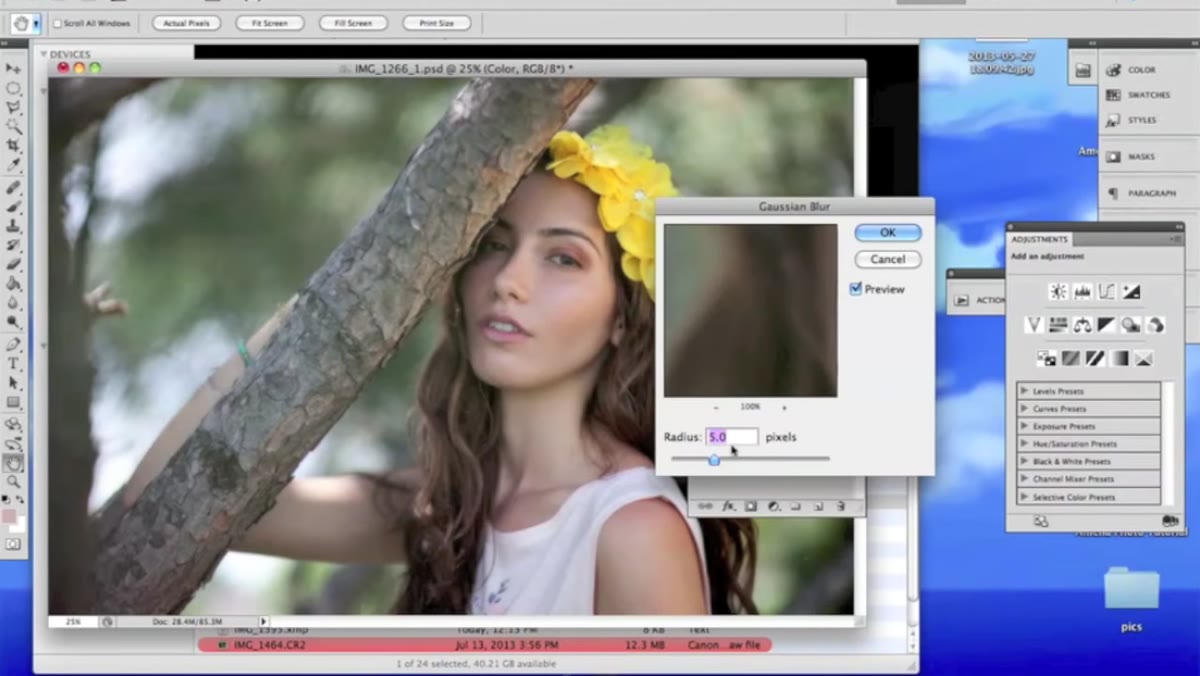
Task: Select the Lasso tool in toolbar
Action: [x=13, y=107]
